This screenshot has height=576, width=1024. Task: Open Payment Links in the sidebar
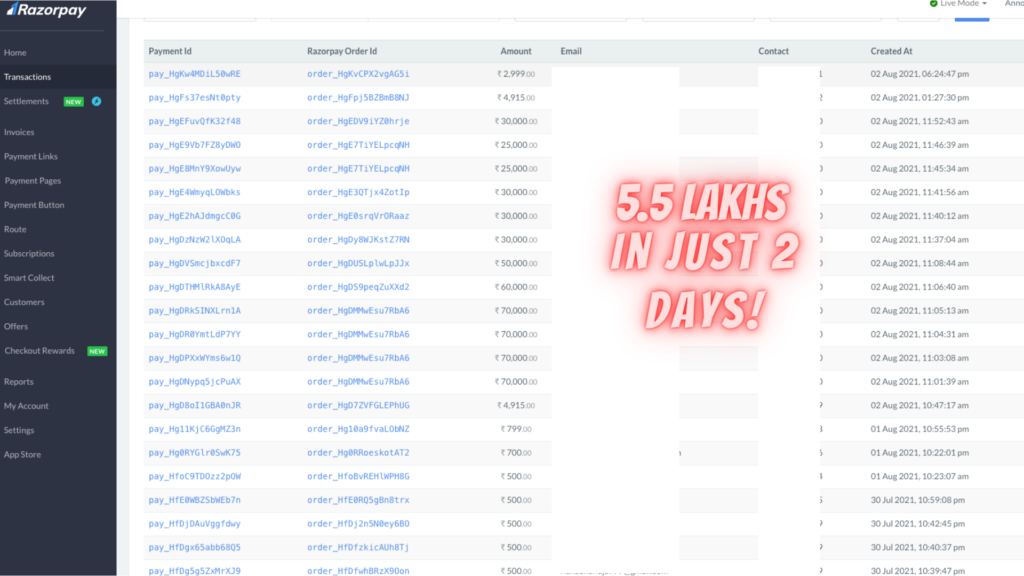tap(31, 157)
